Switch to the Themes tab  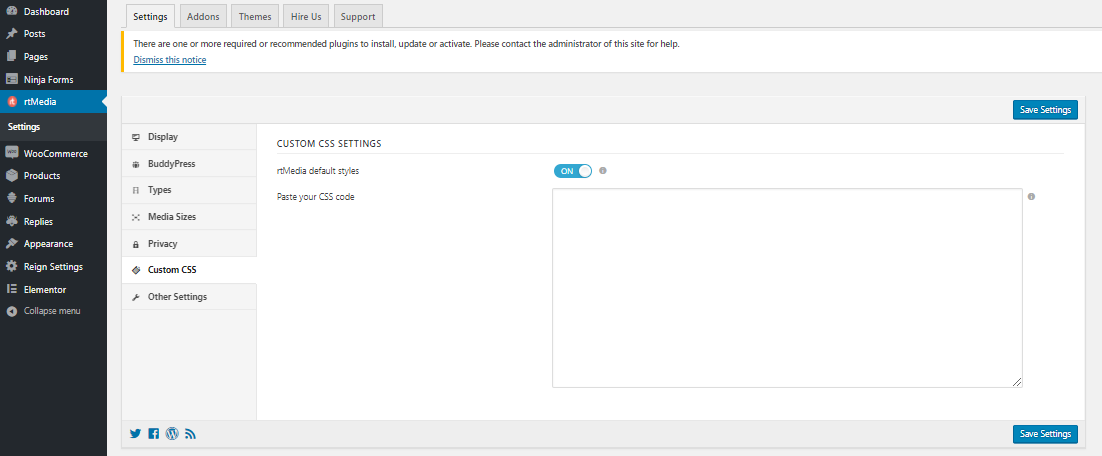(255, 16)
